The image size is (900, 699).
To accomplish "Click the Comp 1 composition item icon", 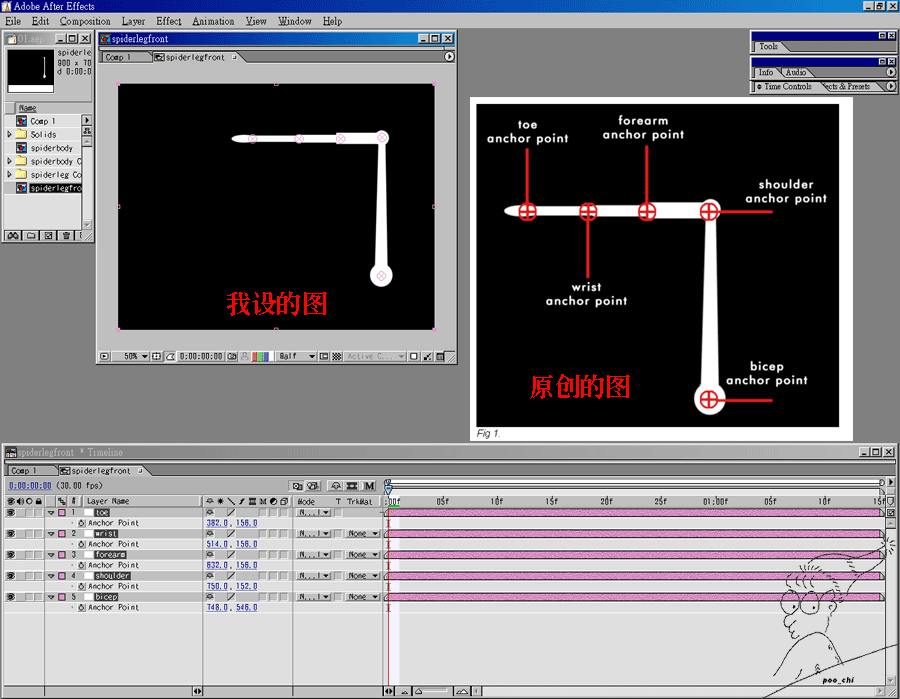I will coord(21,121).
